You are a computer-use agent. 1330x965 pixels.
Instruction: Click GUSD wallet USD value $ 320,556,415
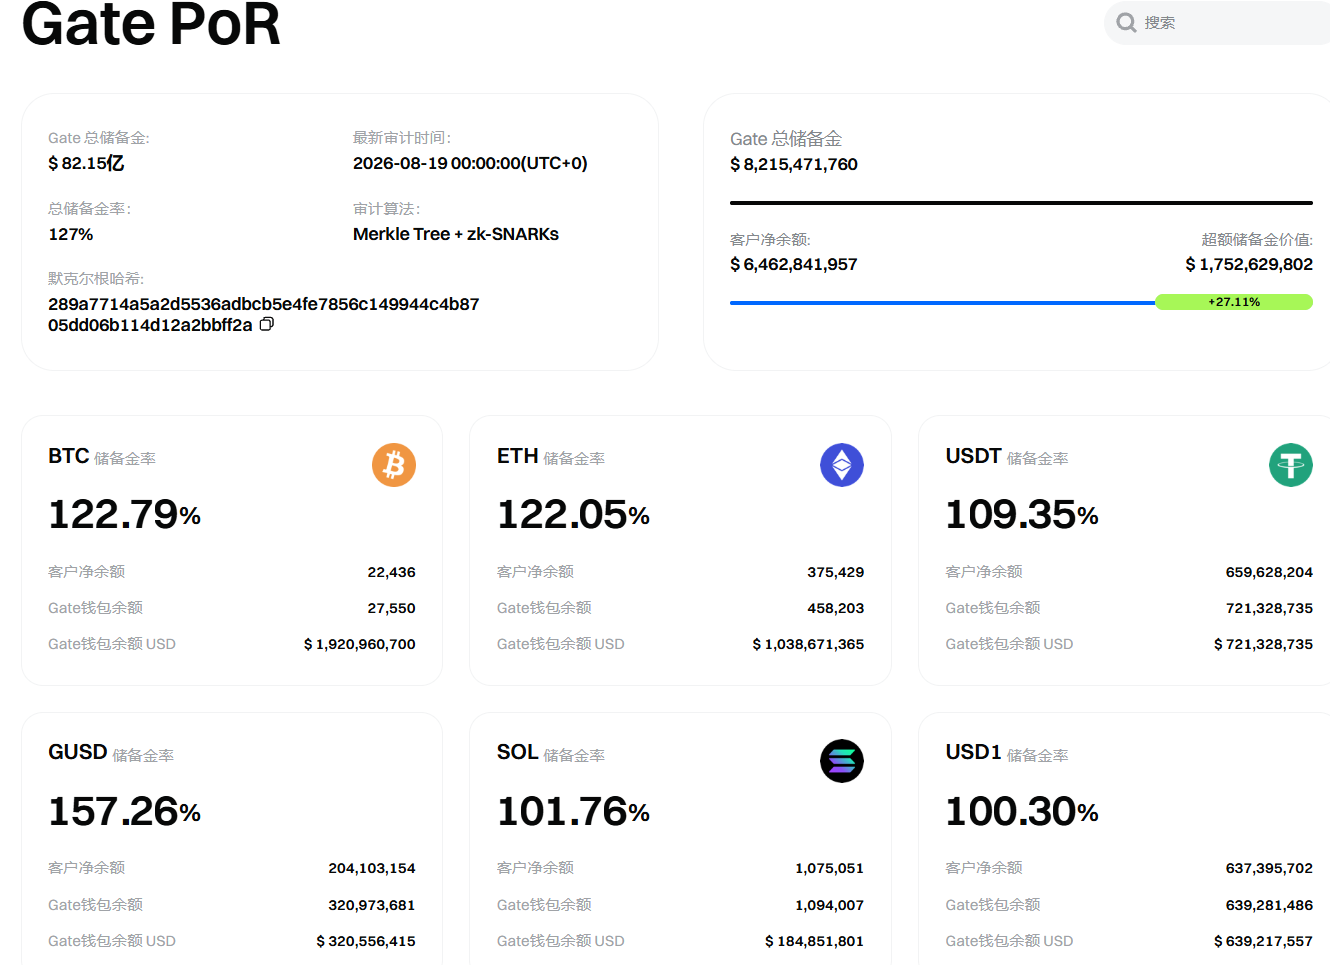pos(366,941)
